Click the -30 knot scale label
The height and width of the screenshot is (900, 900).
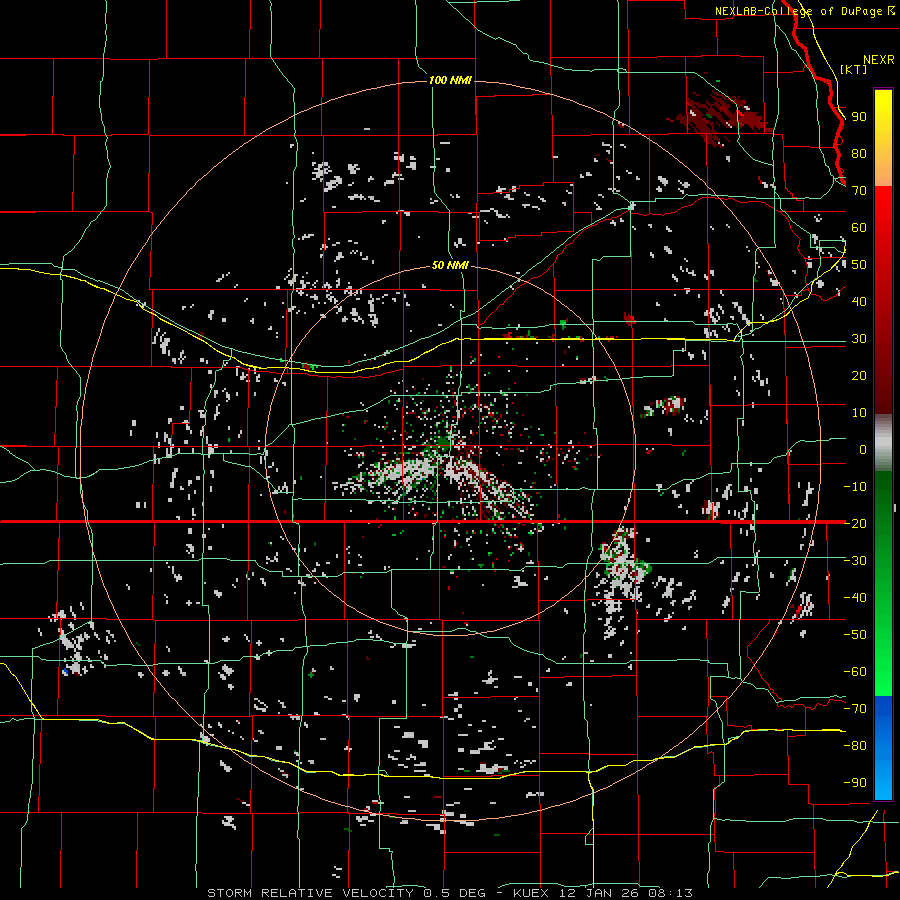click(855, 561)
